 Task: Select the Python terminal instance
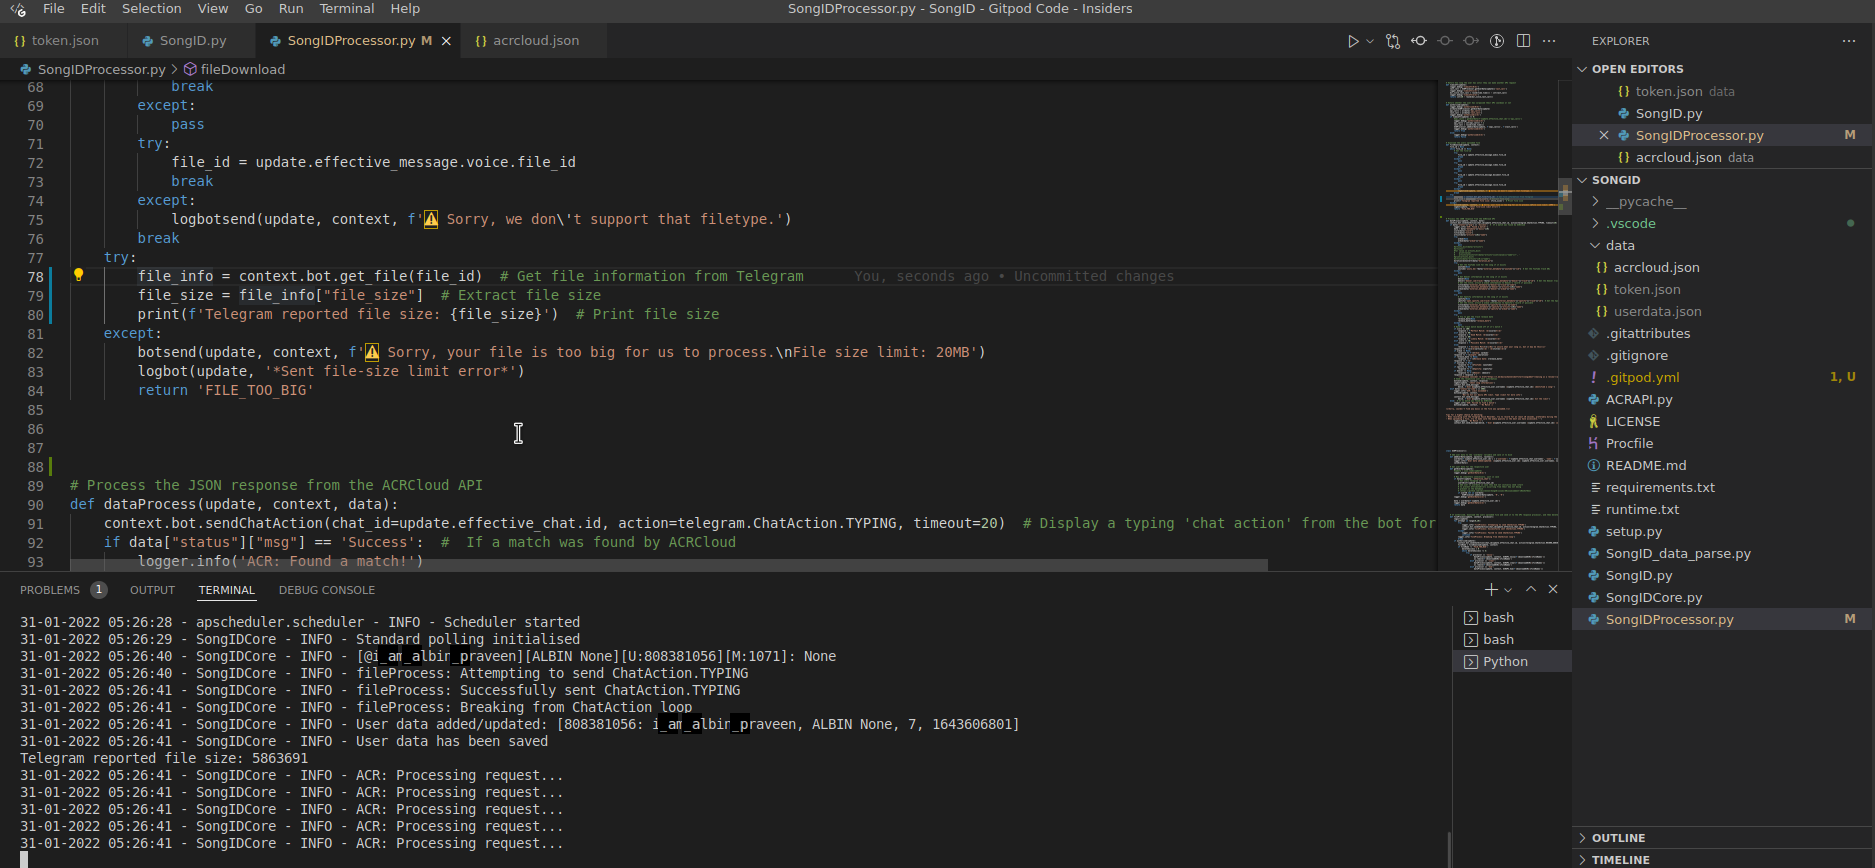tap(1512, 662)
